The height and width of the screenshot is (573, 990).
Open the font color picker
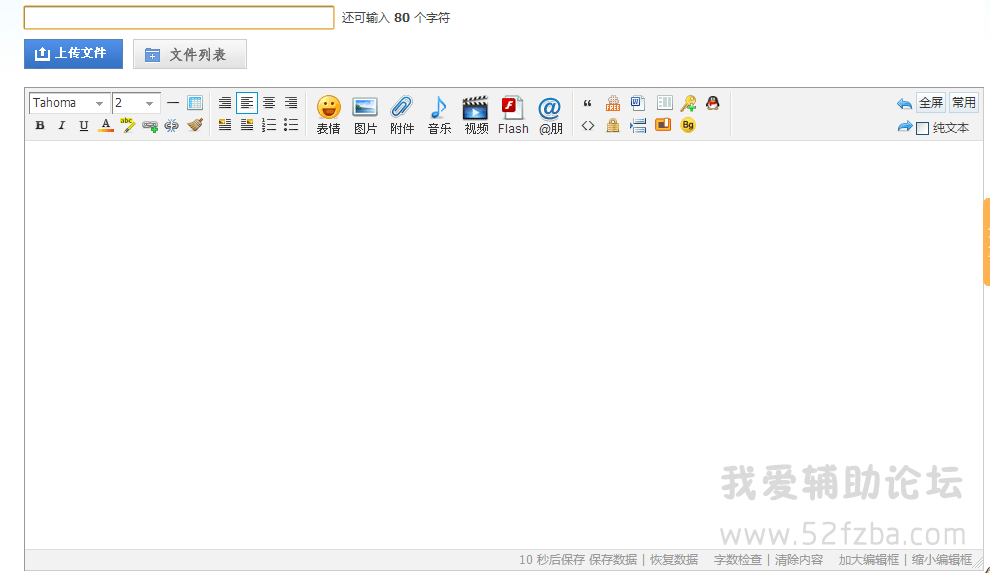(x=106, y=125)
